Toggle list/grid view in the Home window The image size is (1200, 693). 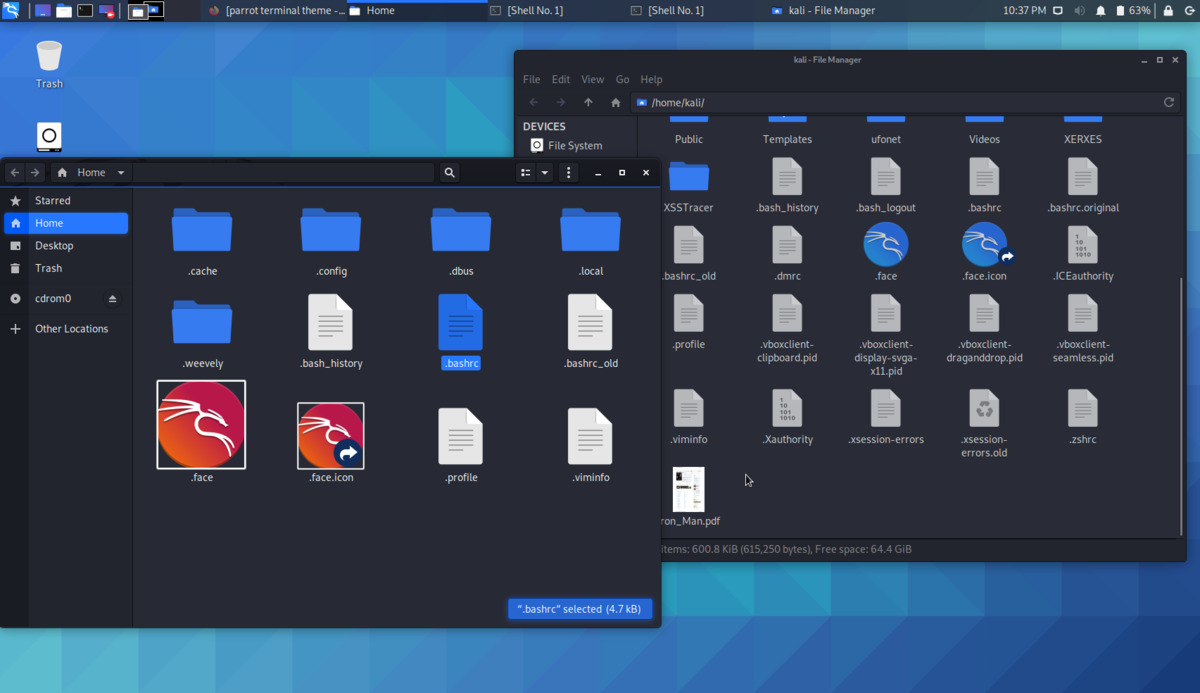526,173
